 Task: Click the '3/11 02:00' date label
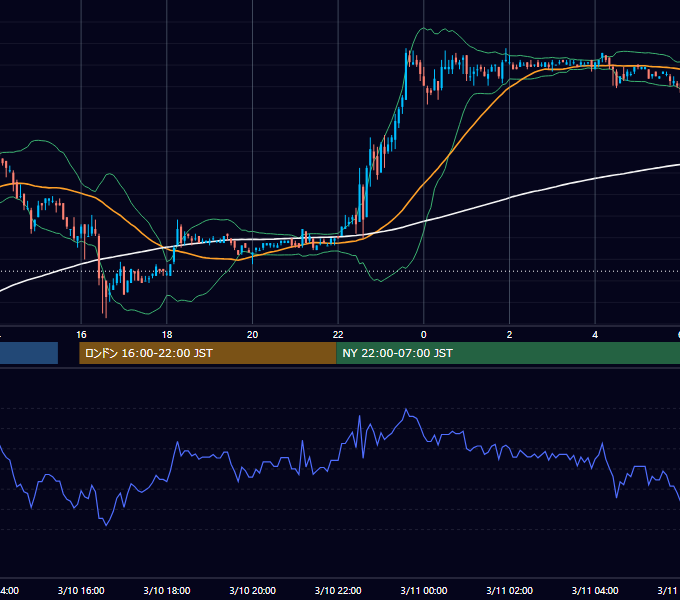tap(509, 590)
